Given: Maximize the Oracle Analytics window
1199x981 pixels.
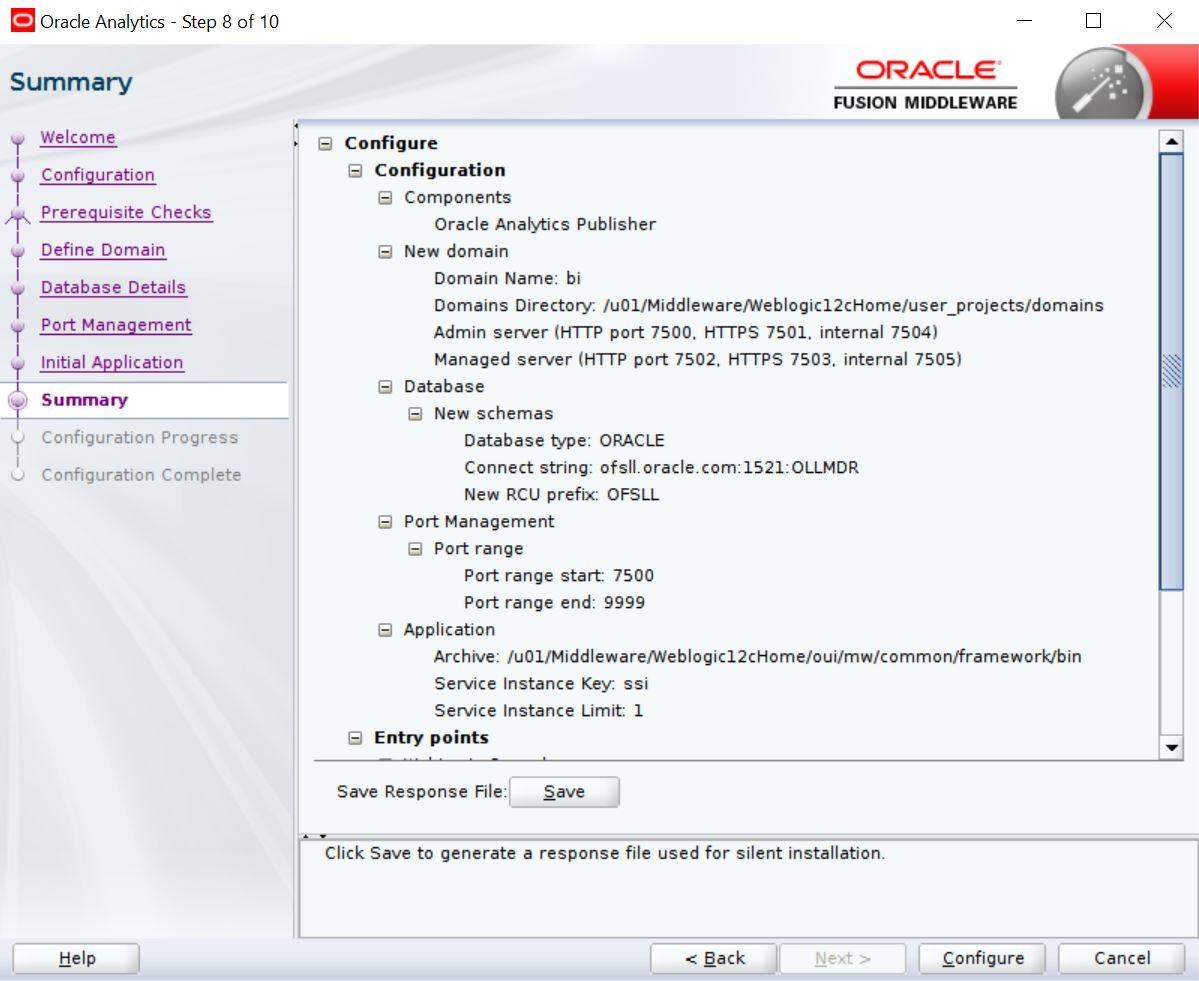Looking at the screenshot, I should point(1093,21).
